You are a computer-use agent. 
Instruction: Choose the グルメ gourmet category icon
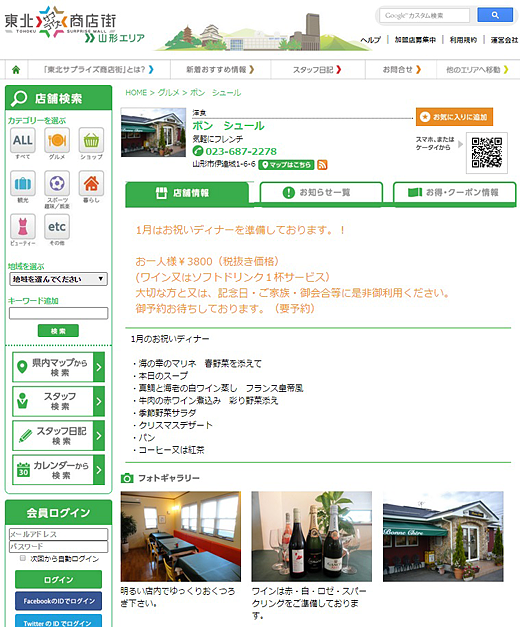point(57,140)
